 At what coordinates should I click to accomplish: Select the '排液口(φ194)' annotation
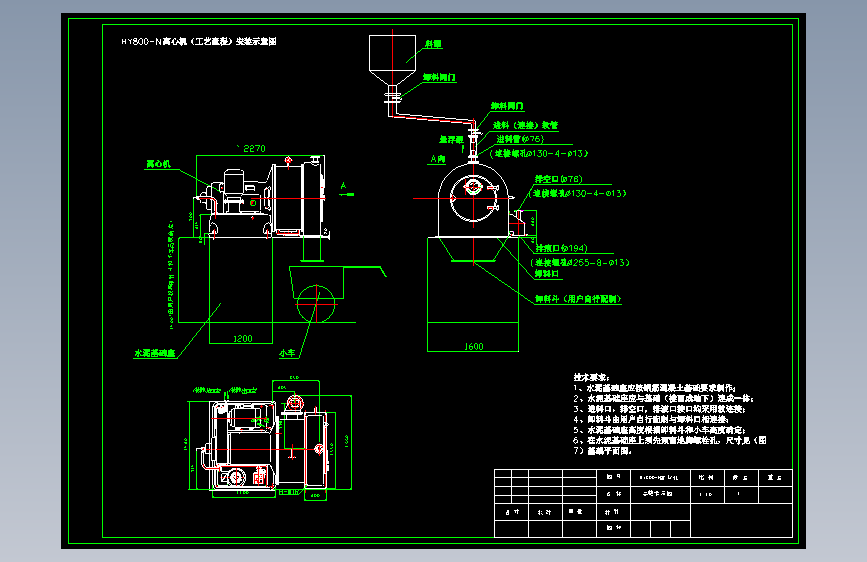click(x=561, y=248)
